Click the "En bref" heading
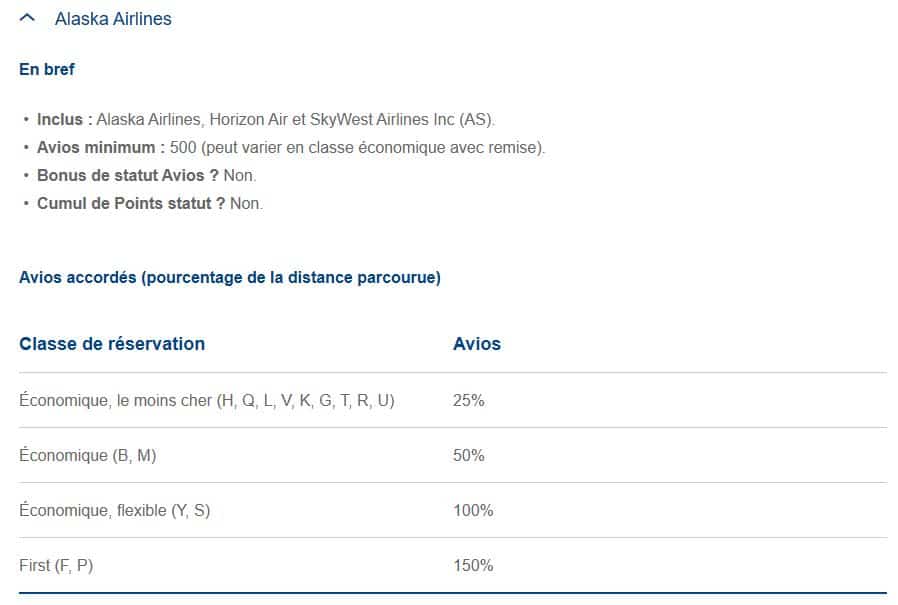This screenshot has width=898, height=605. (x=47, y=70)
